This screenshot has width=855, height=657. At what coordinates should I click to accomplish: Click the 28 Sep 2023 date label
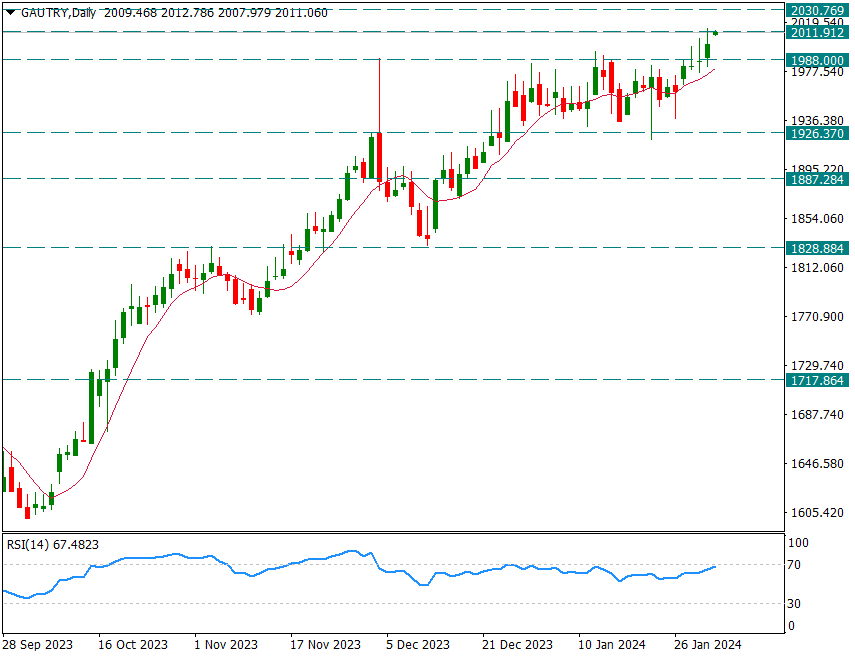pos(37,644)
